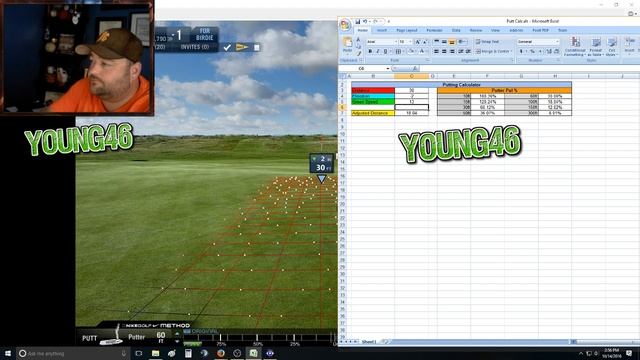This screenshot has height=360, width=640.
Task: Click the Fill Color bucket icon
Action: point(411,51)
